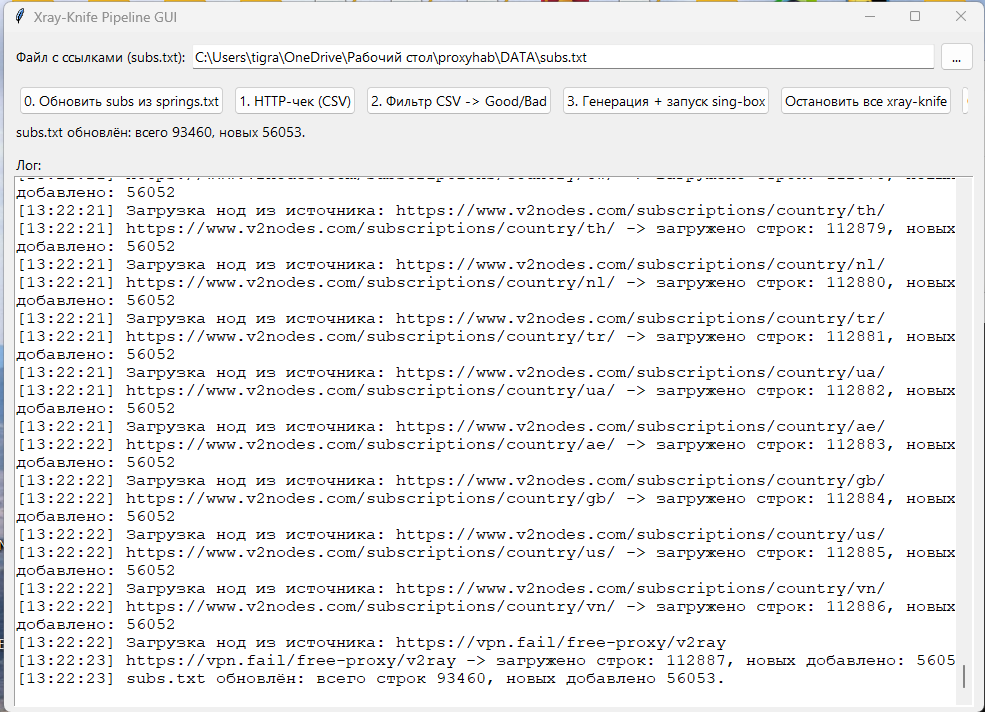The width and height of the screenshot is (985, 712).
Task: Open file browser with '...' button
Action: 956,58
